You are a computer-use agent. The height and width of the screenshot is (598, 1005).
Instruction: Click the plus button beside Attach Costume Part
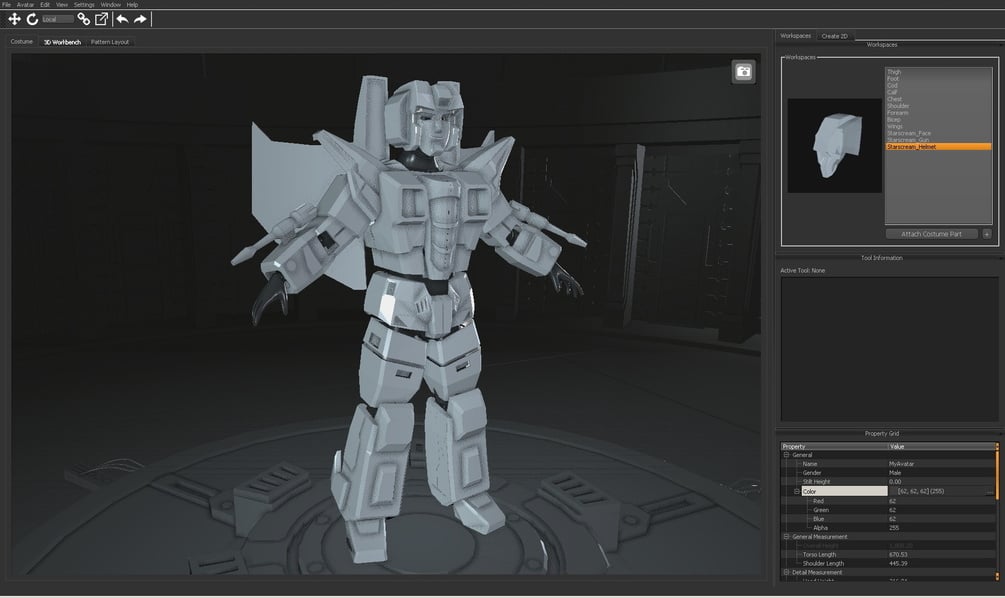(987, 234)
